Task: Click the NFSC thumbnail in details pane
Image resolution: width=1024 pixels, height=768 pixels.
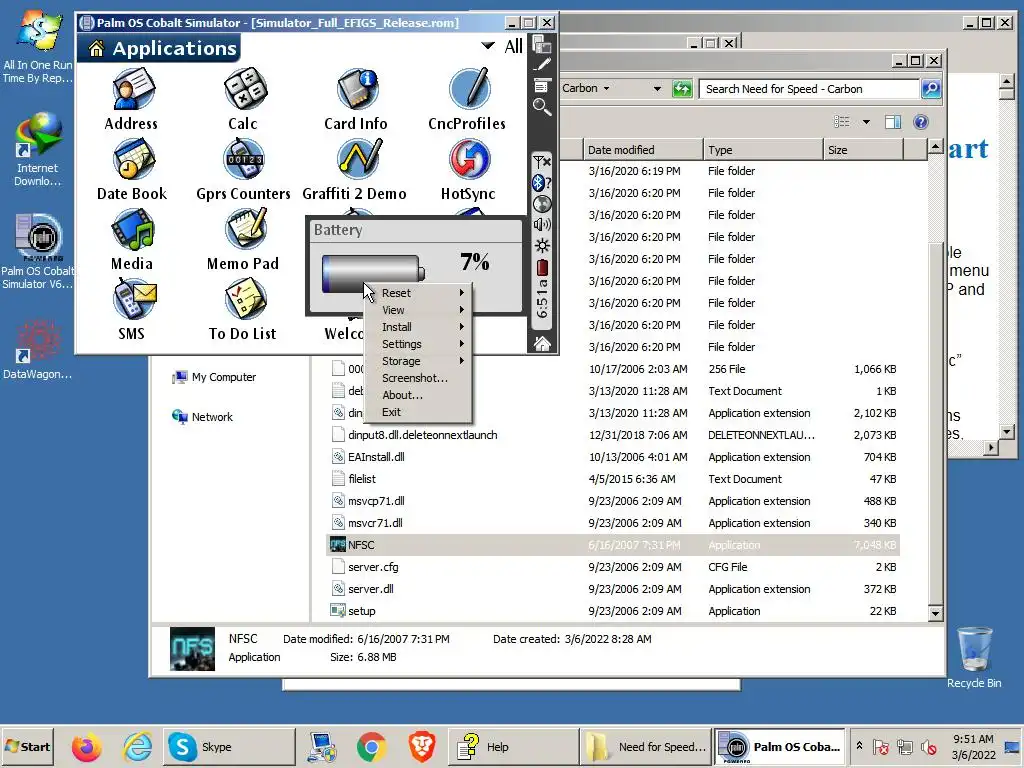Action: [x=192, y=648]
